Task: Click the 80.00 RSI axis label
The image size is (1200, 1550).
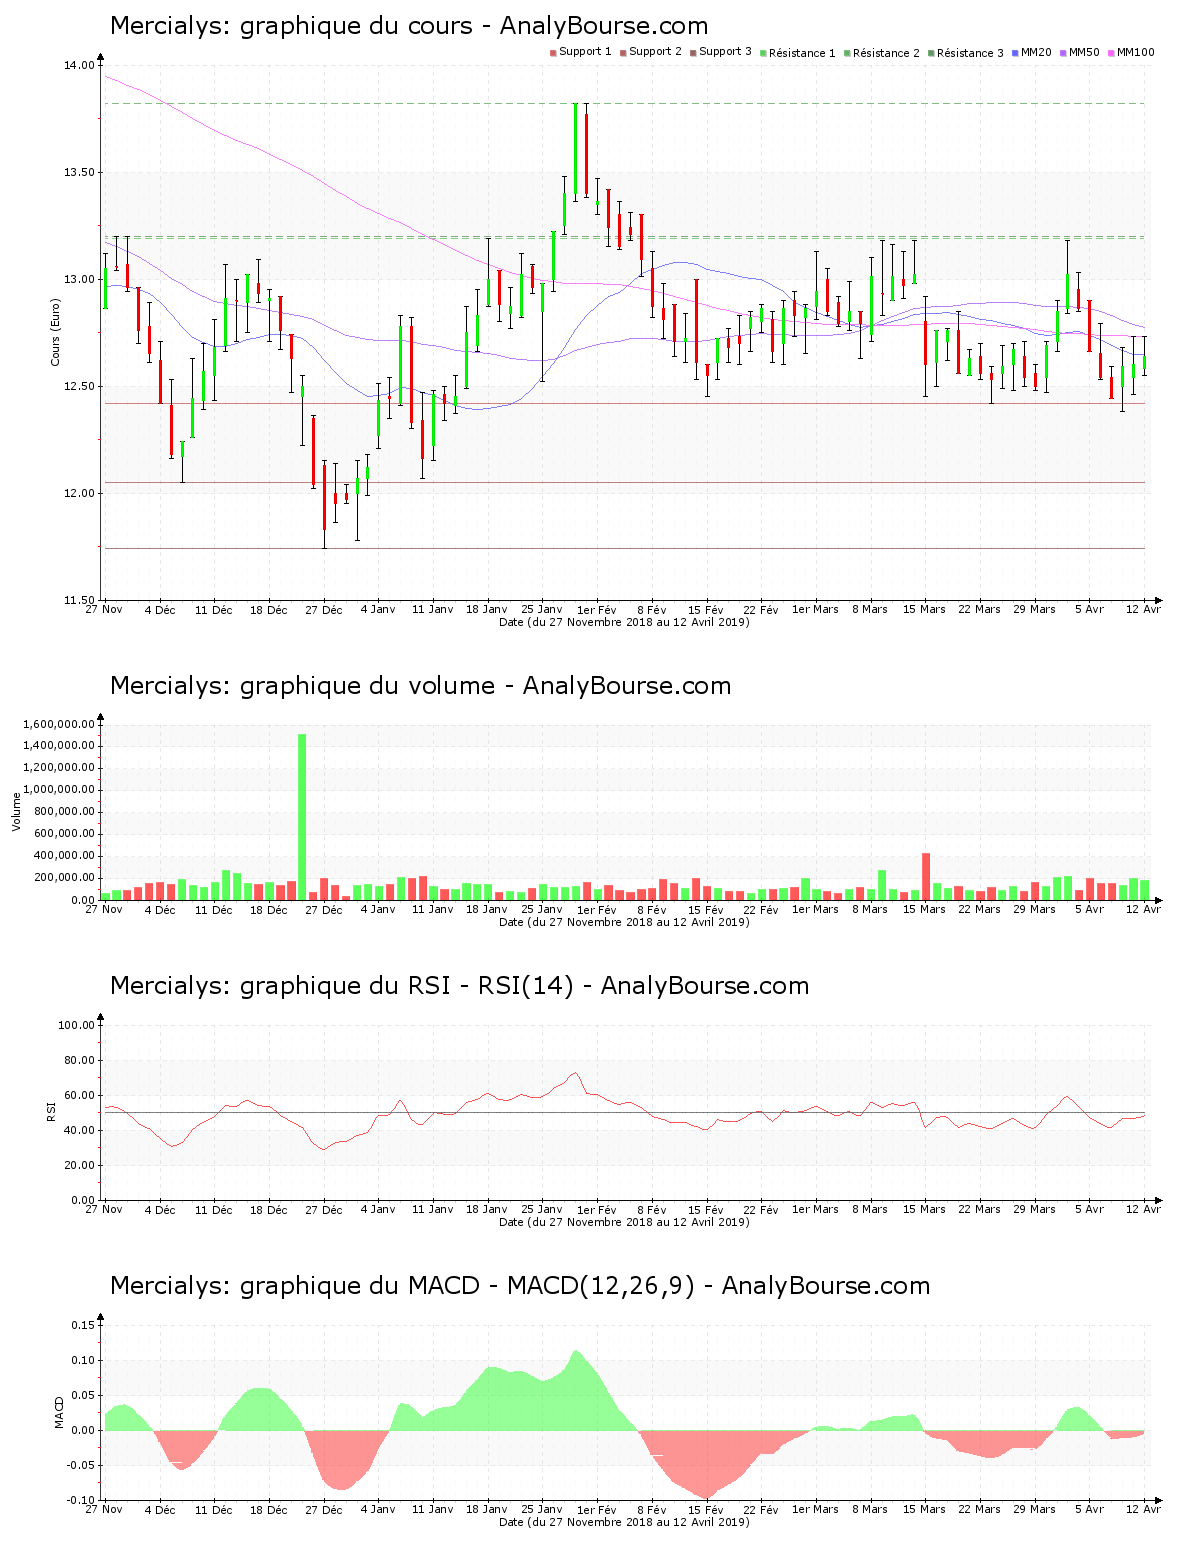Action: click(x=79, y=1061)
